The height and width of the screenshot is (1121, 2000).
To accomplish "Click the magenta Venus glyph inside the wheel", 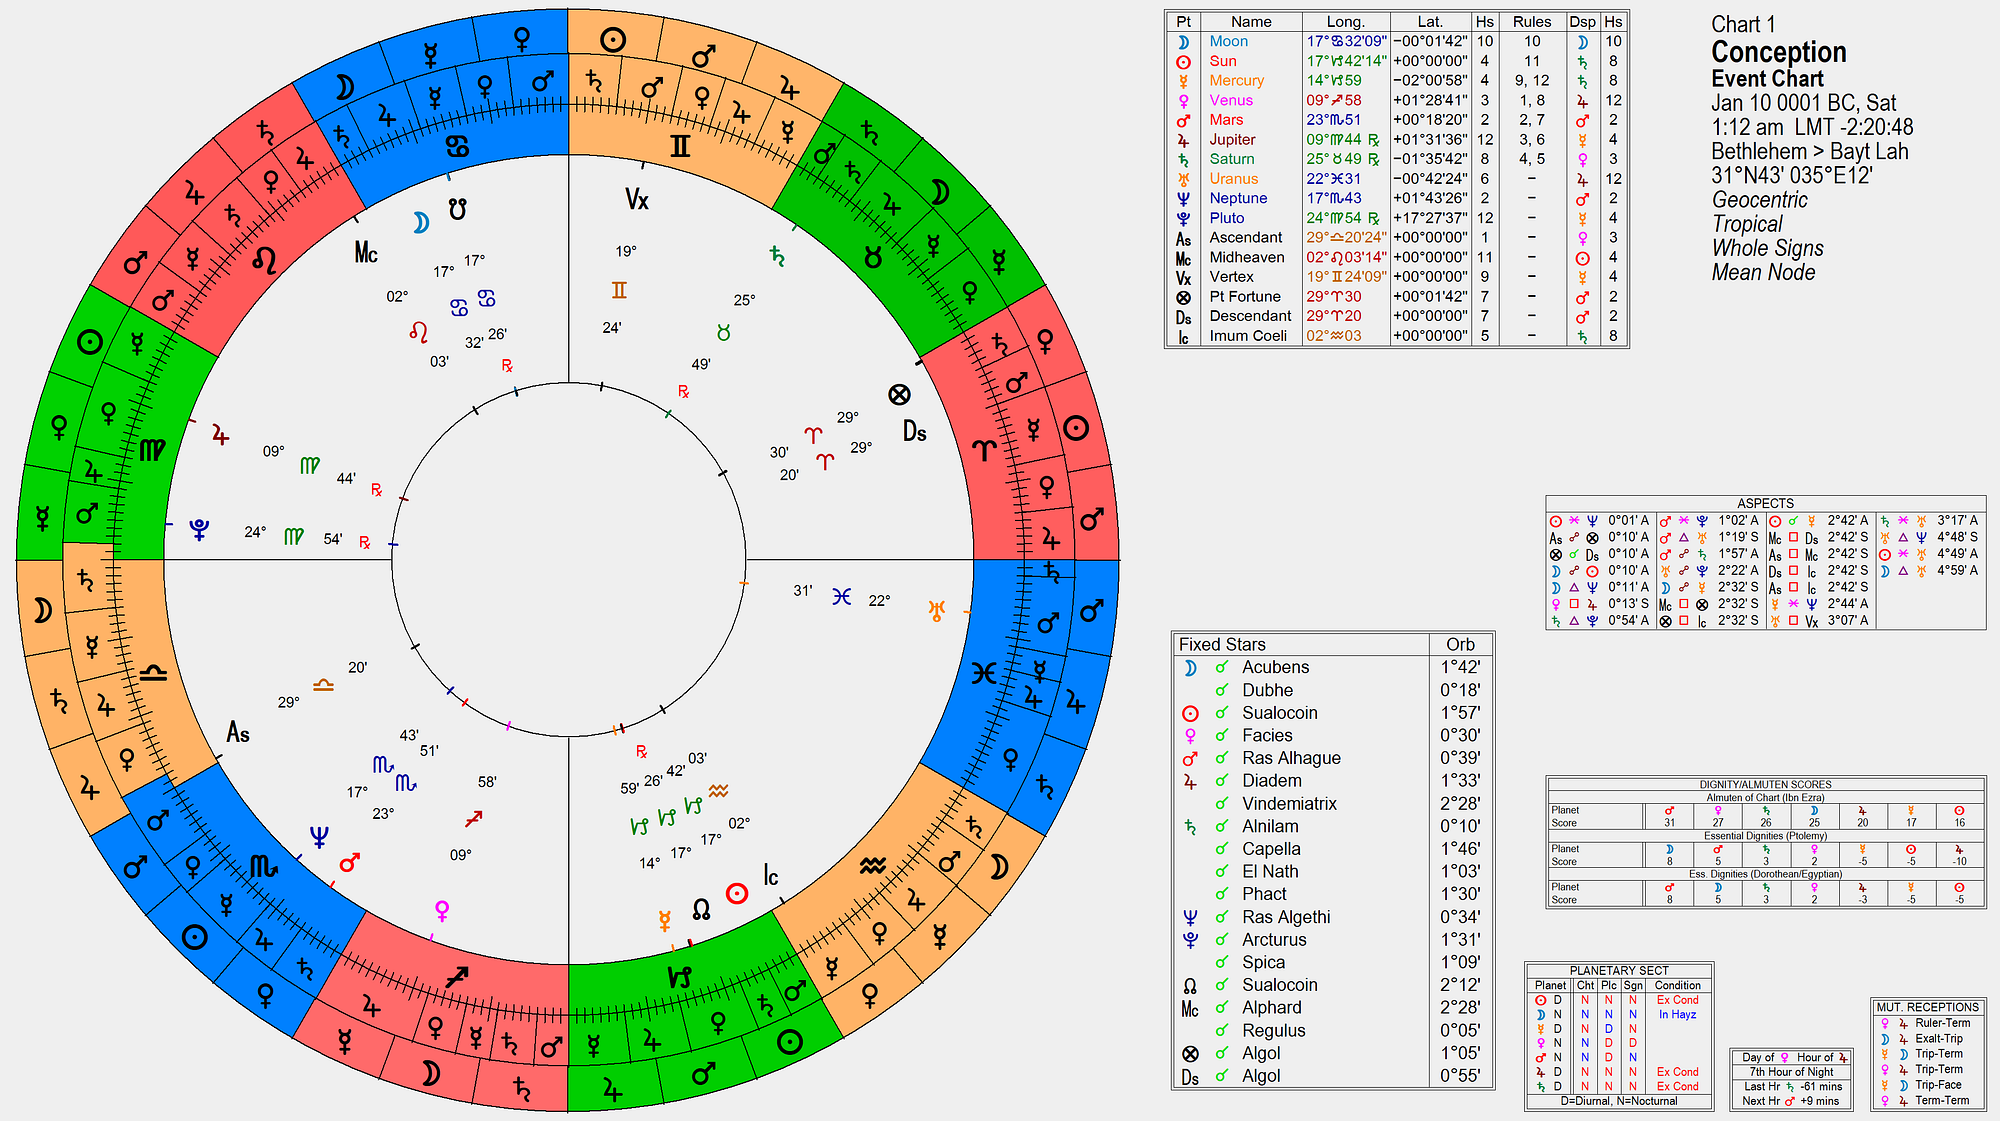I will click(441, 910).
